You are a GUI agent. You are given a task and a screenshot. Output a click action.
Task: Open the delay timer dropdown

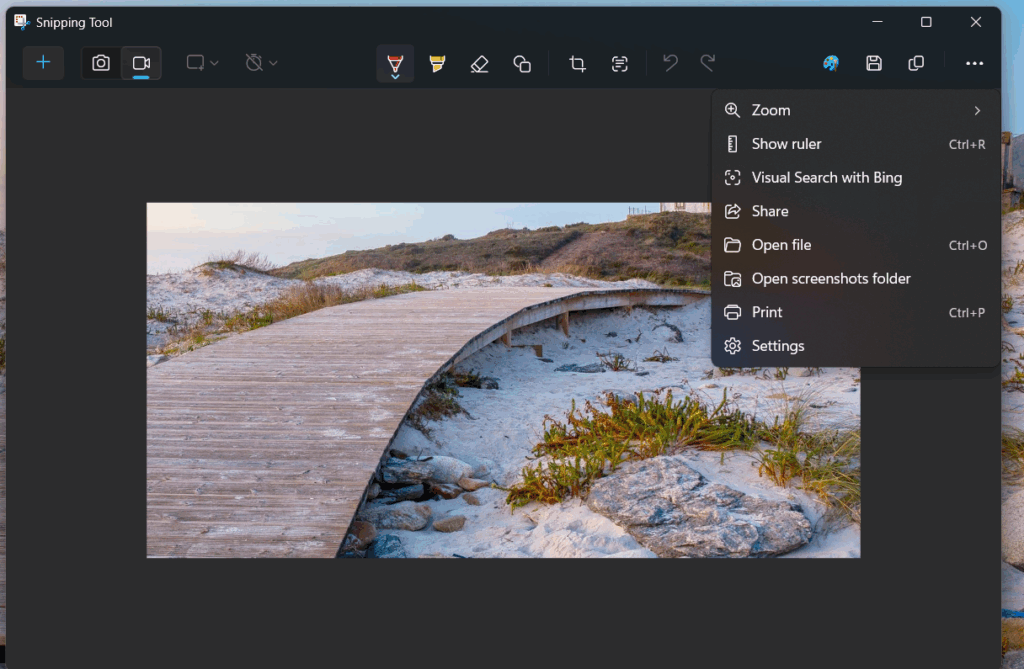[x=261, y=63]
